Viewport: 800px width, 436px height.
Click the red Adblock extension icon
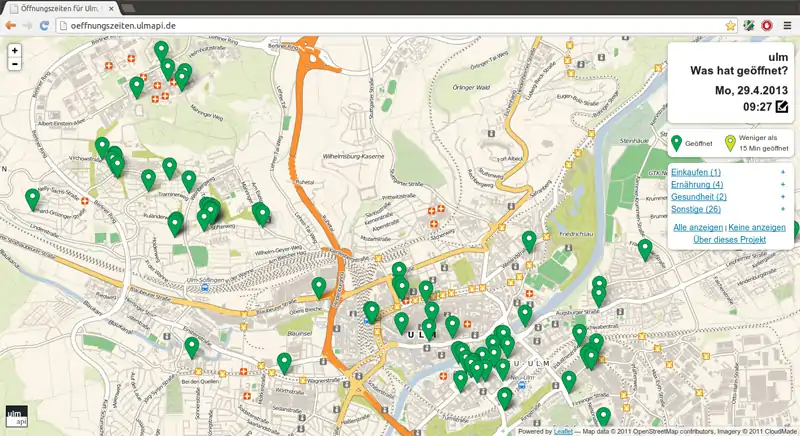(x=767, y=25)
